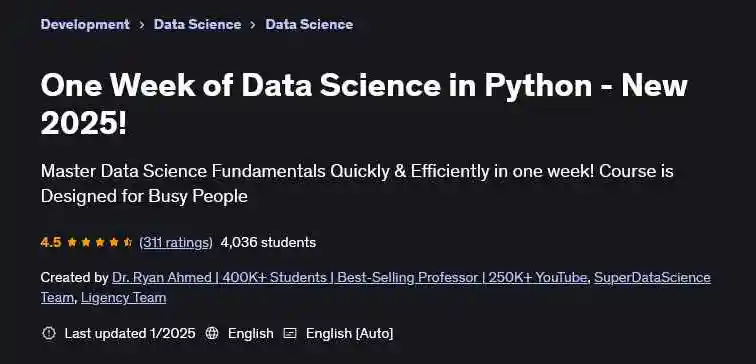
Task: Open SuperDataScience Team instructor link
Action: [x=376, y=288]
